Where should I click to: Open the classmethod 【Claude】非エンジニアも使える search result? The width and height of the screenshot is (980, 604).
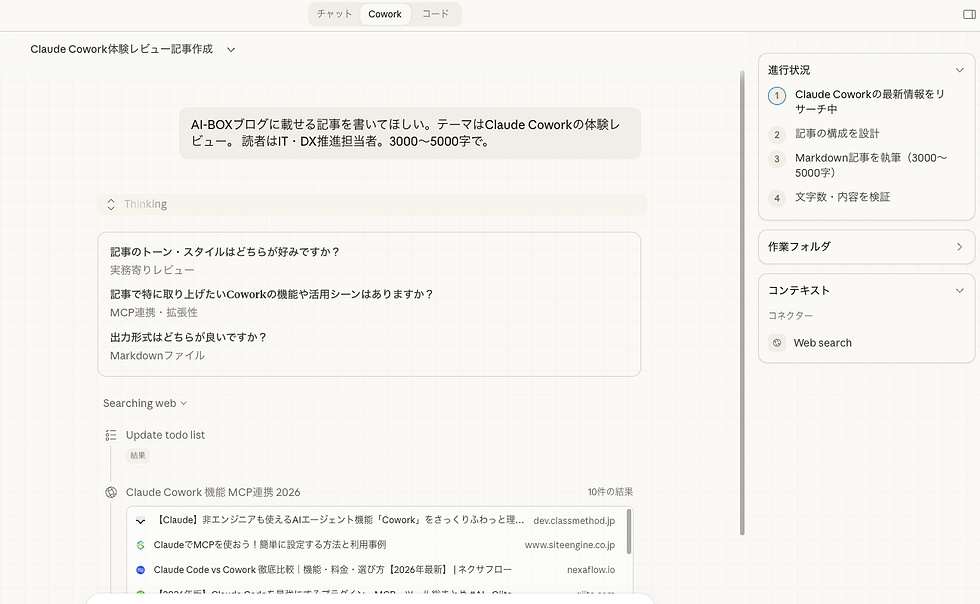pyautogui.click(x=338, y=520)
